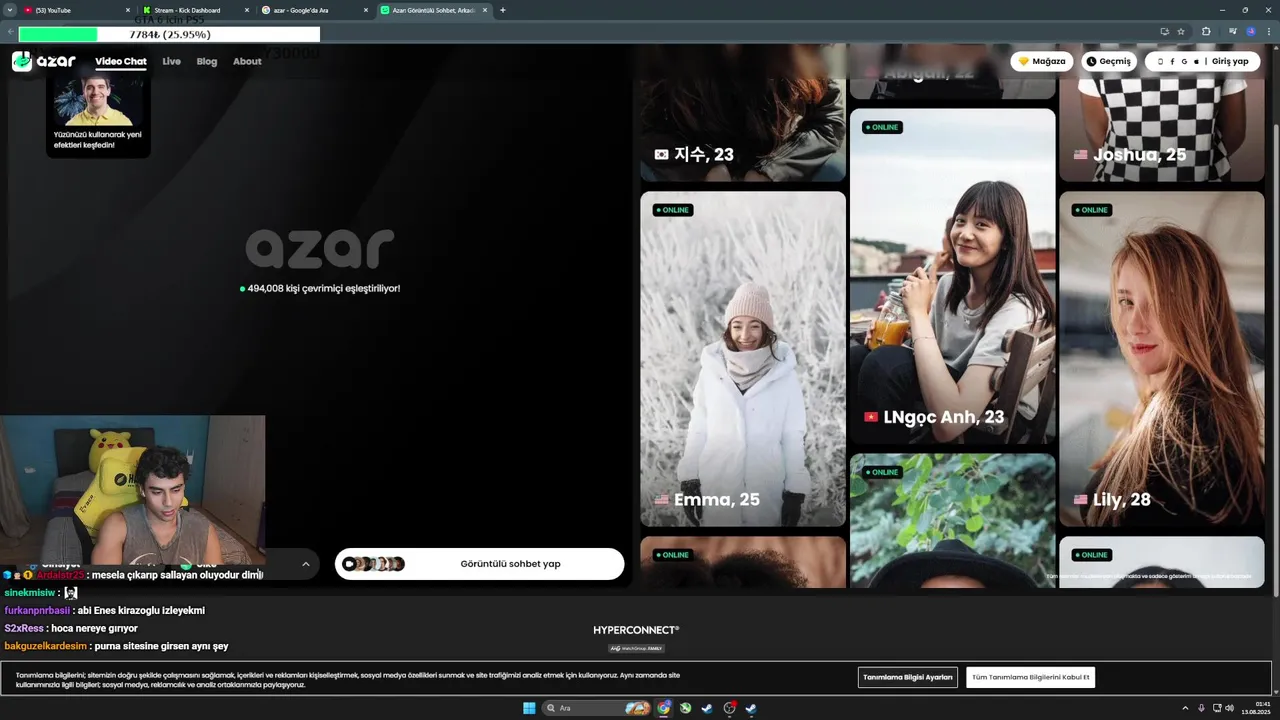
Task: Open the Windows Start menu
Action: click(x=529, y=708)
